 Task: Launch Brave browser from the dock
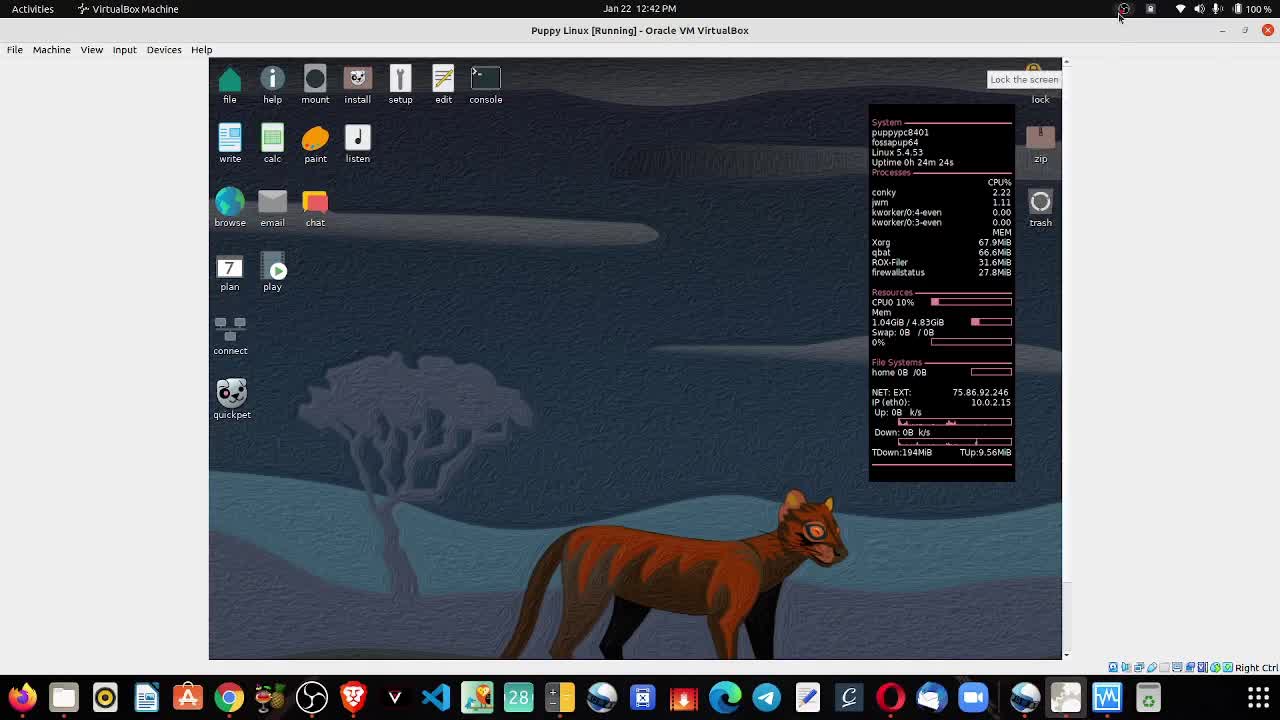[353, 697]
